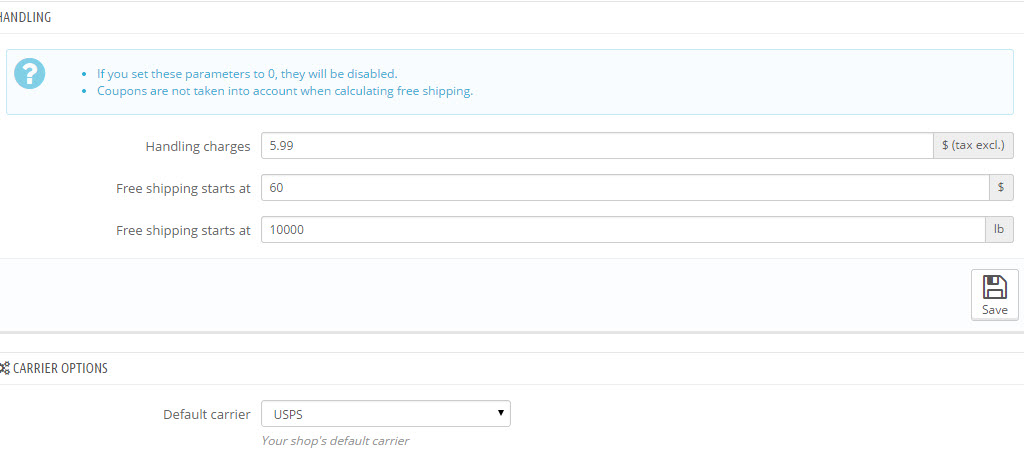This screenshot has height=466, width=1024.
Task: Click the "$ (tax excl.)" suffix label
Action: click(x=974, y=146)
